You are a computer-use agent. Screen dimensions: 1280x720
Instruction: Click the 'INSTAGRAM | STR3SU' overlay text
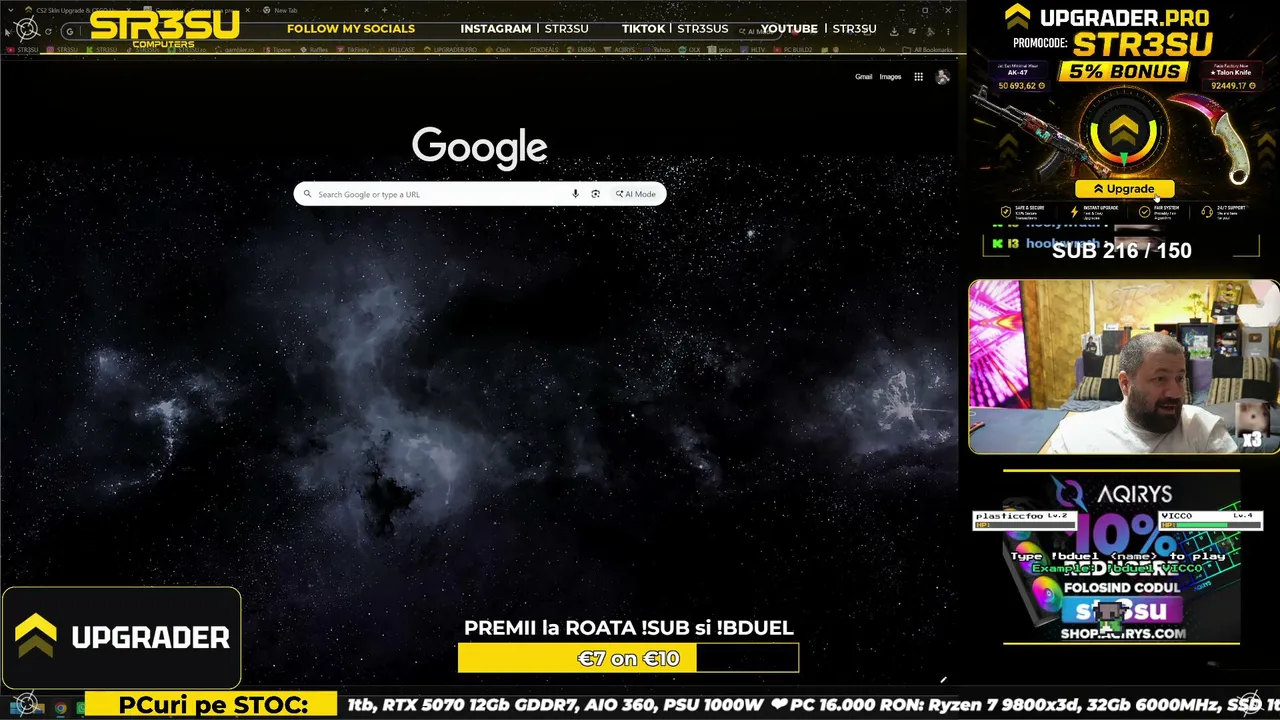524,28
